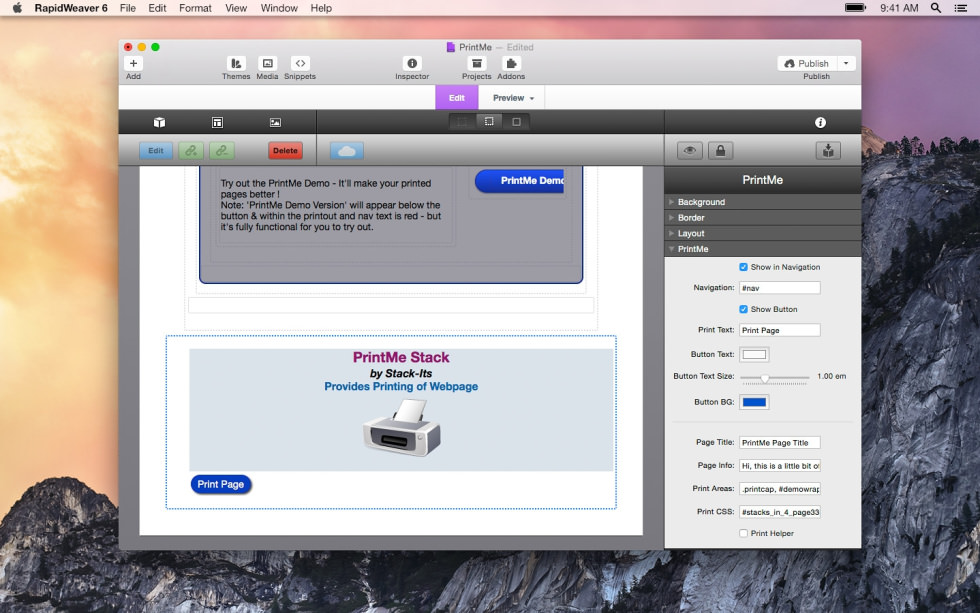Click the Navigation input field
This screenshot has height=613, width=980.
779,288
